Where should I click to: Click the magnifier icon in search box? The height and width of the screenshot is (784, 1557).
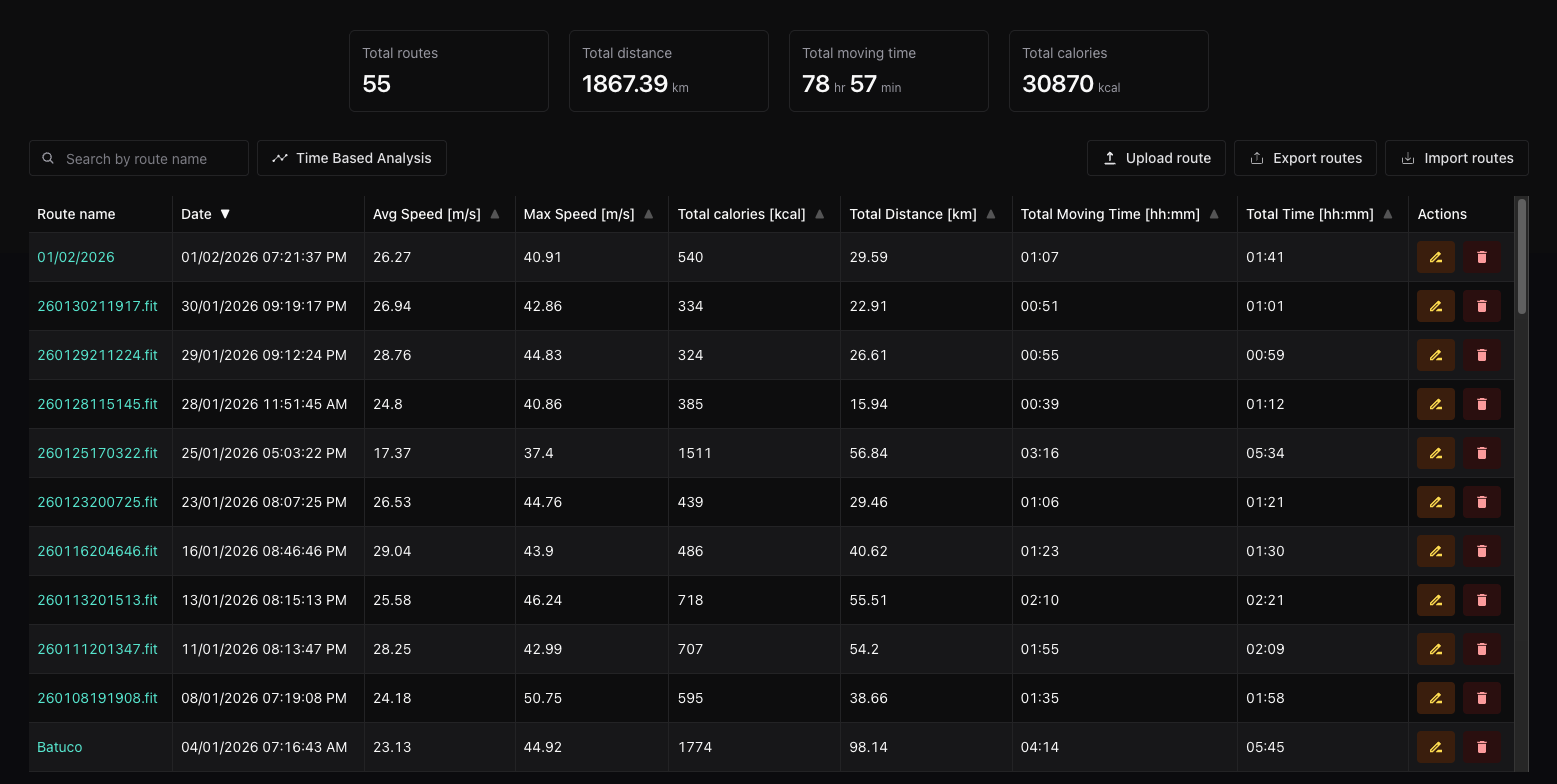point(48,158)
